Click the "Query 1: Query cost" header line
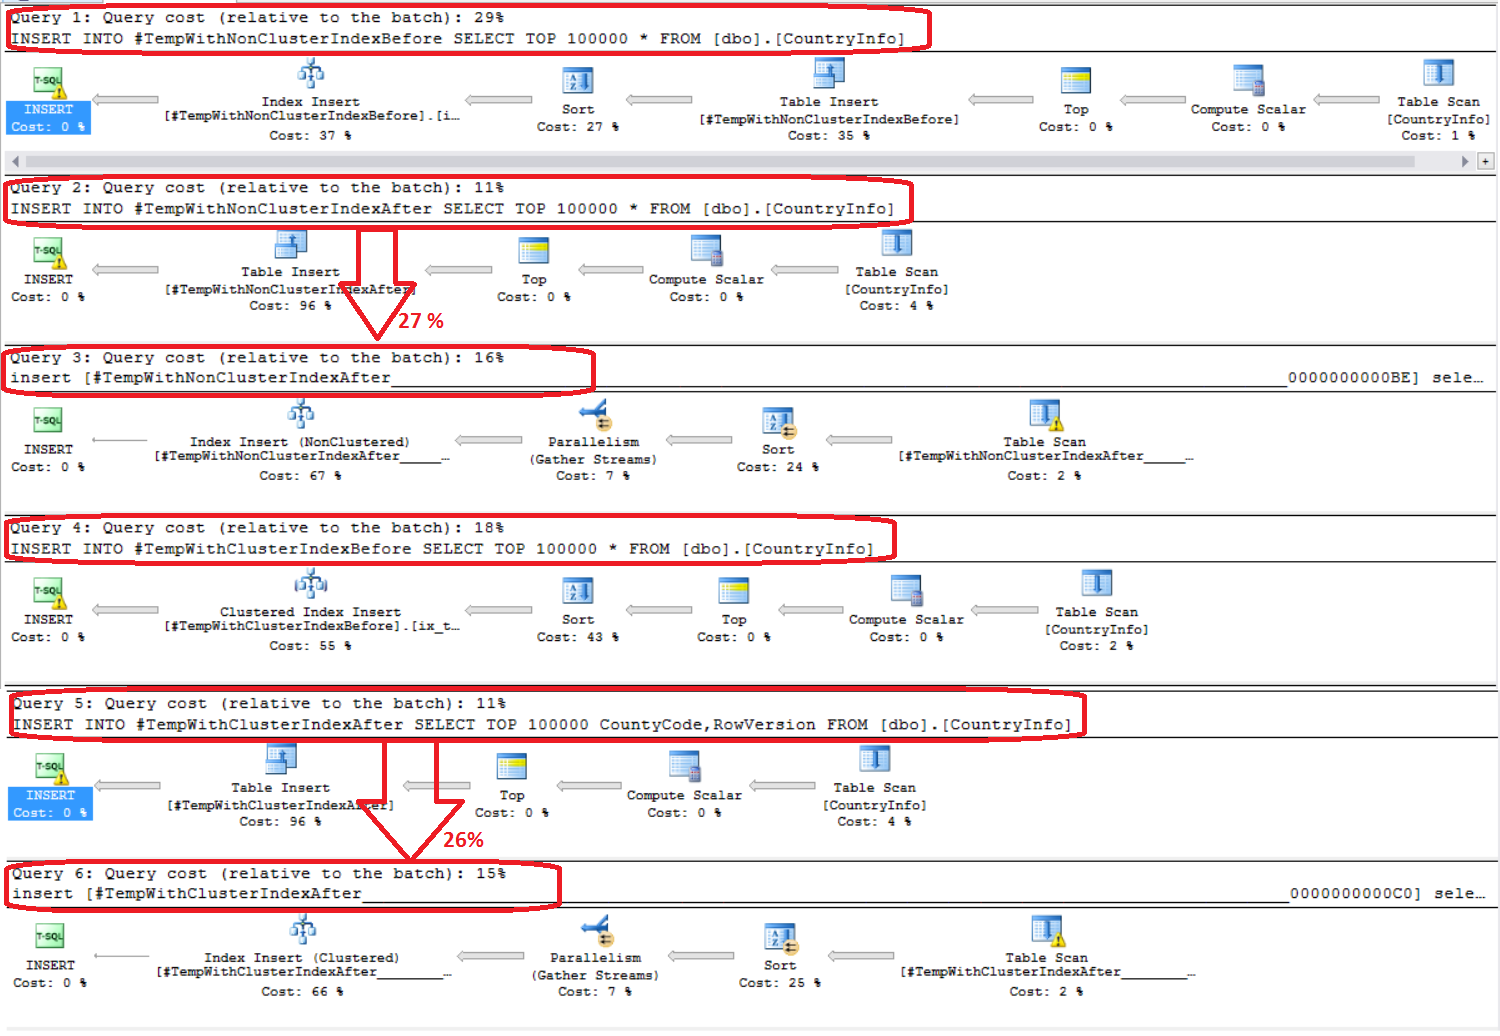 tap(257, 18)
